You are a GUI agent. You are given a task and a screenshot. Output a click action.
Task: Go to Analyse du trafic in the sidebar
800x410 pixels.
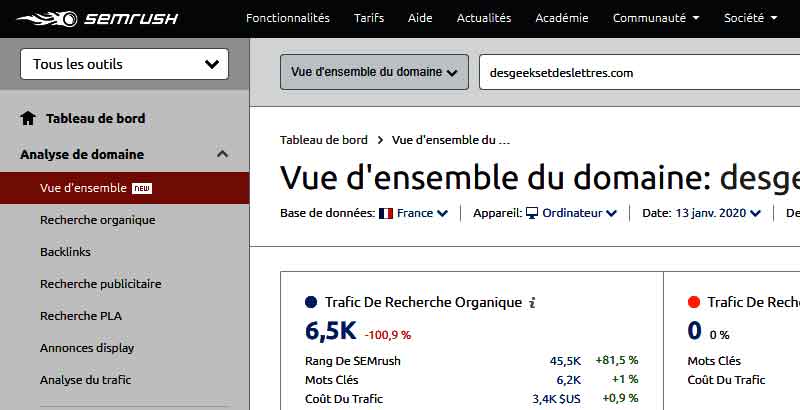click(86, 380)
